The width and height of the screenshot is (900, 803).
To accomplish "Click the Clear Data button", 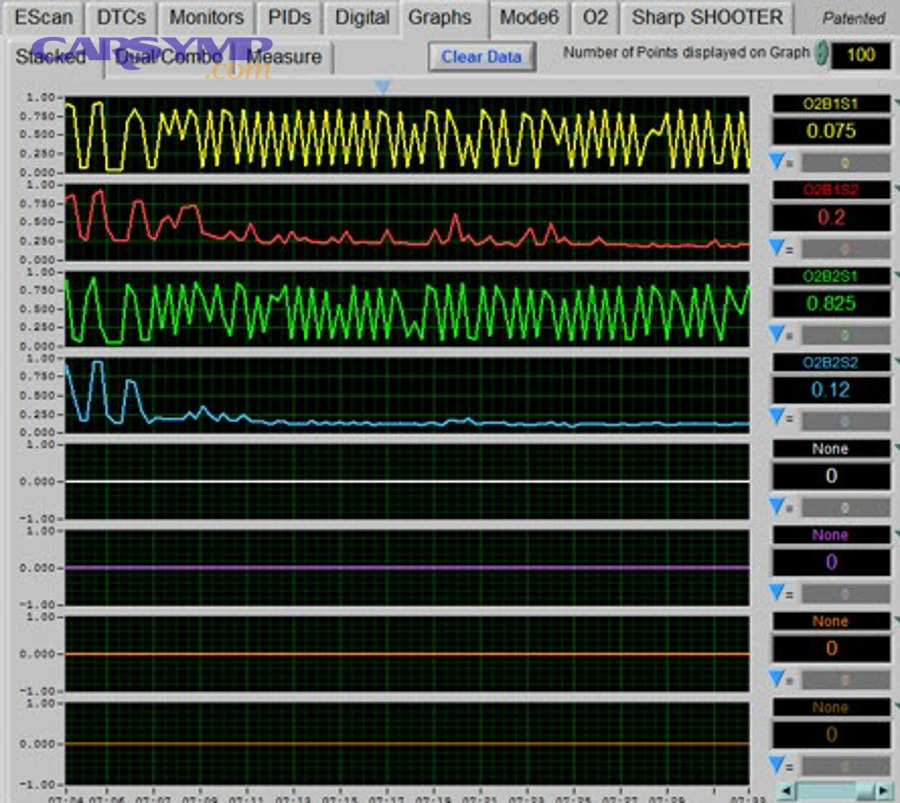I will [483, 58].
